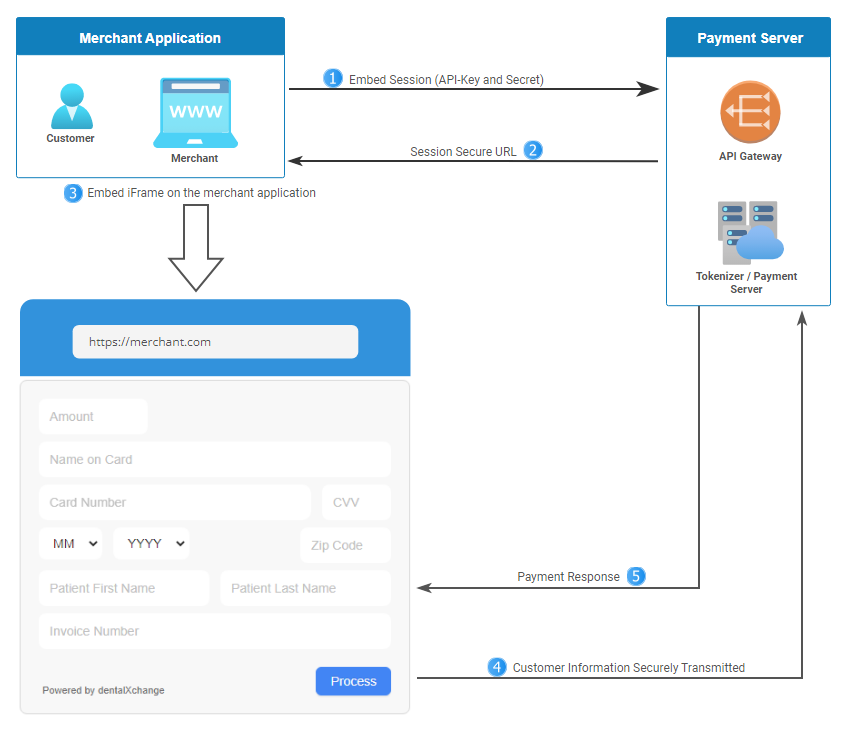Click the step 2 number badge

coord(533,150)
